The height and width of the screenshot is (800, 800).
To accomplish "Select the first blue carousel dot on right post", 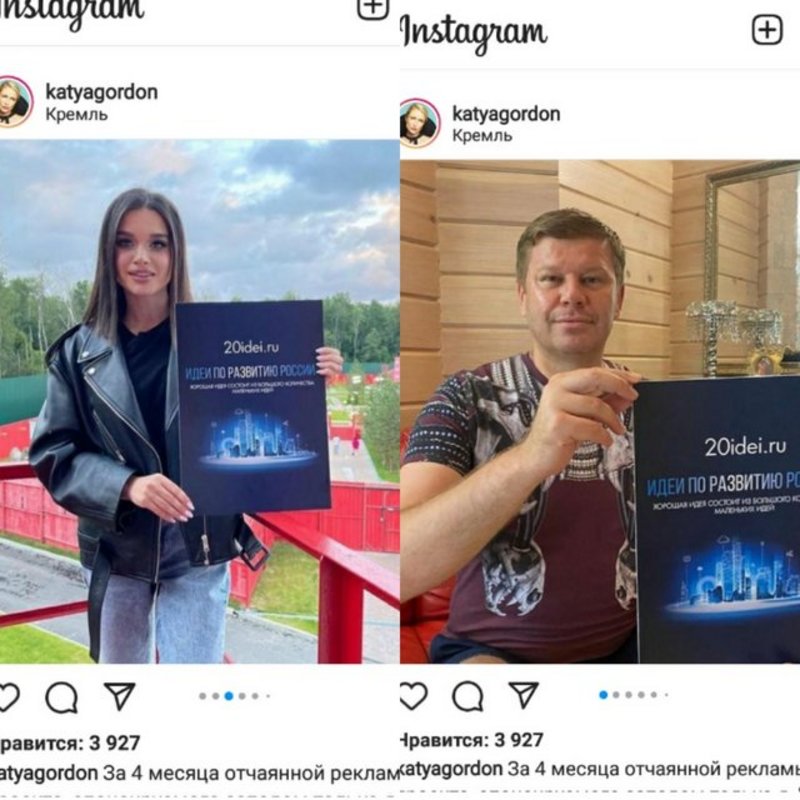I will (x=604, y=694).
